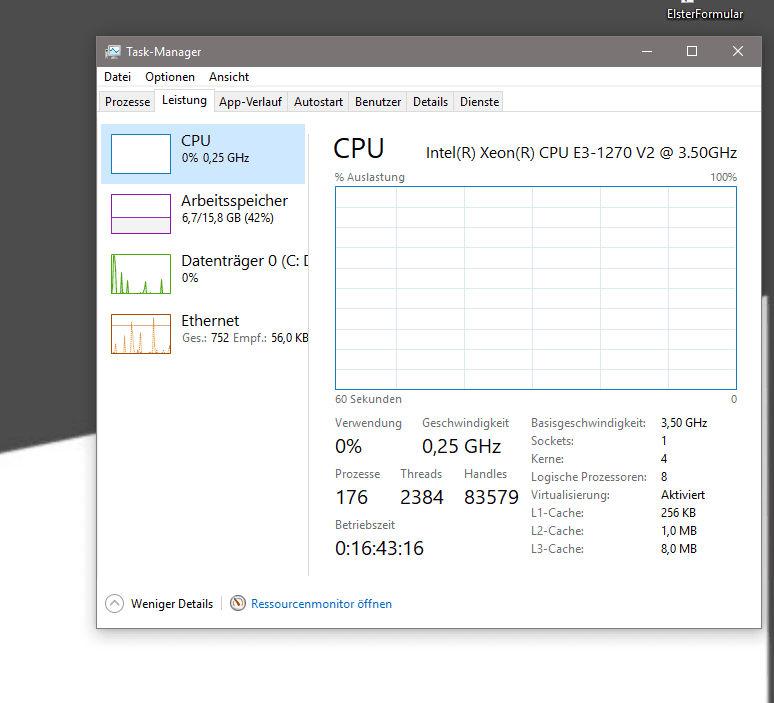
Task: Click the 0% Verwendung value
Action: tap(348, 446)
